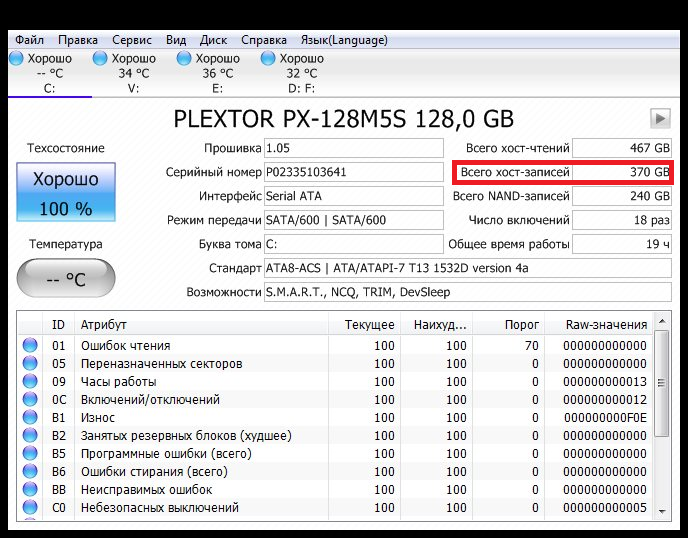688x538 pixels.
Task: Click the total working time value 19 ч
Action: coord(622,244)
